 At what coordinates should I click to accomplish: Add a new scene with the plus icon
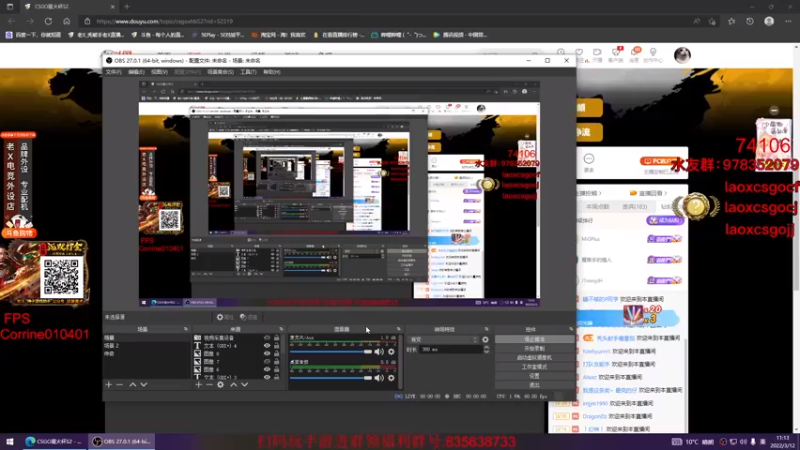click(x=109, y=385)
